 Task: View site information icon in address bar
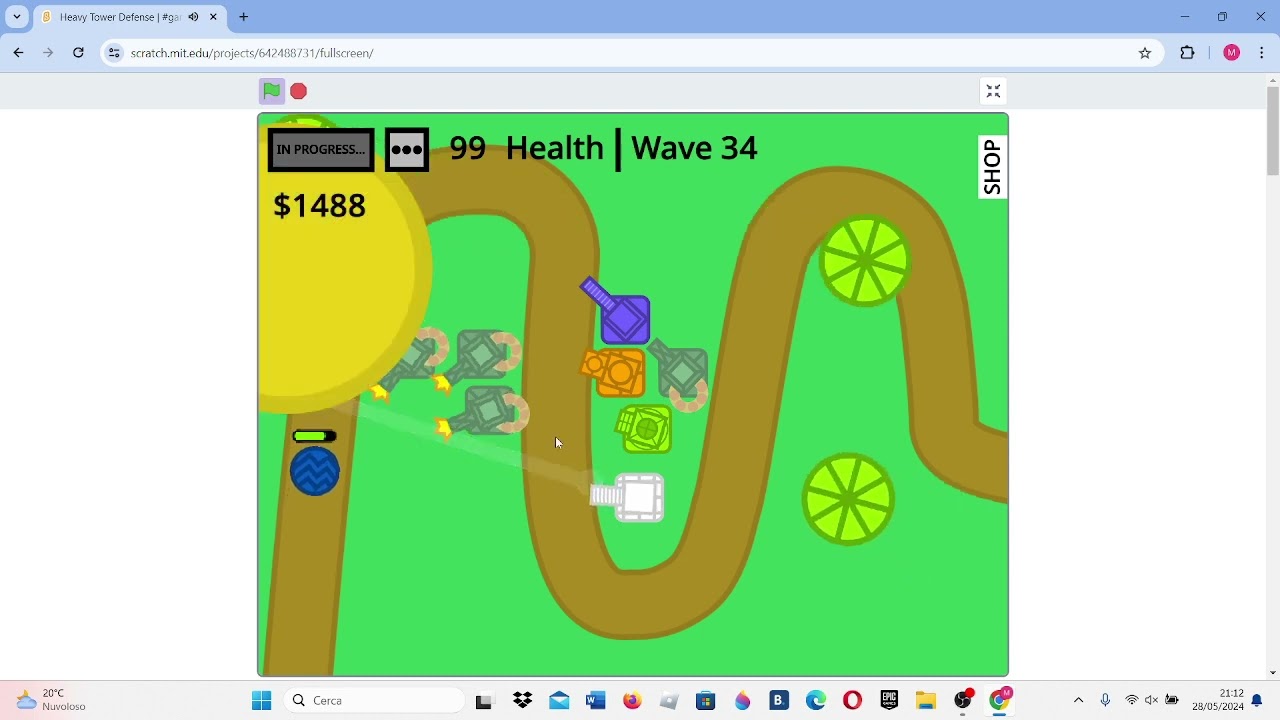point(114,53)
